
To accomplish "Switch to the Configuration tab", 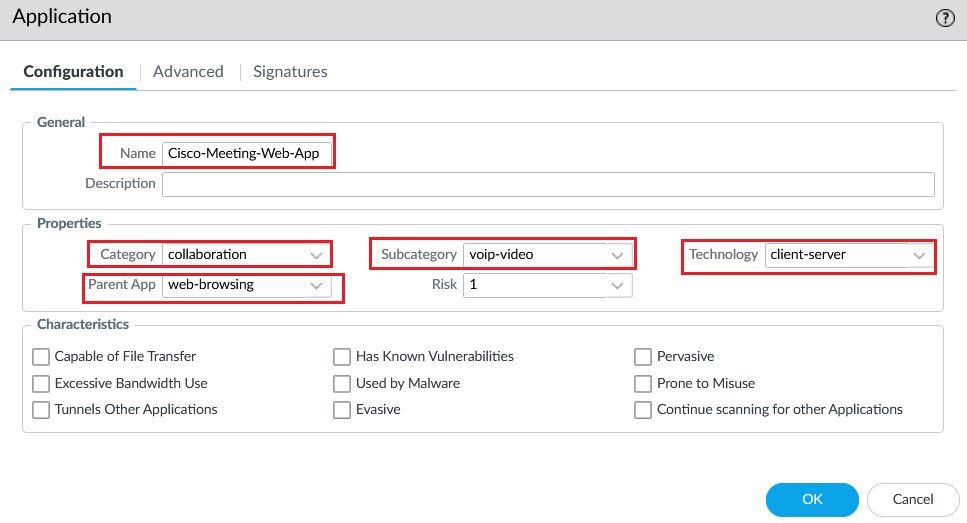I will [x=73, y=72].
